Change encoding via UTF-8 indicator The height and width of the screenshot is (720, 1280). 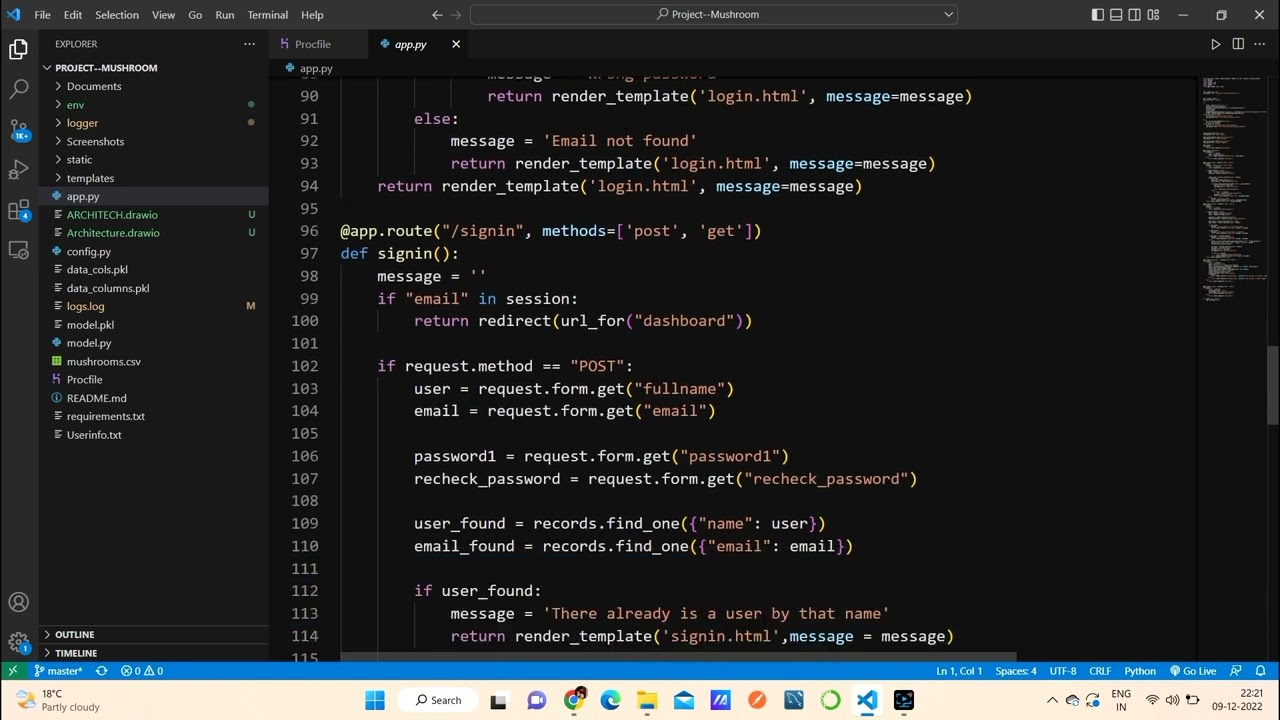pos(1063,671)
